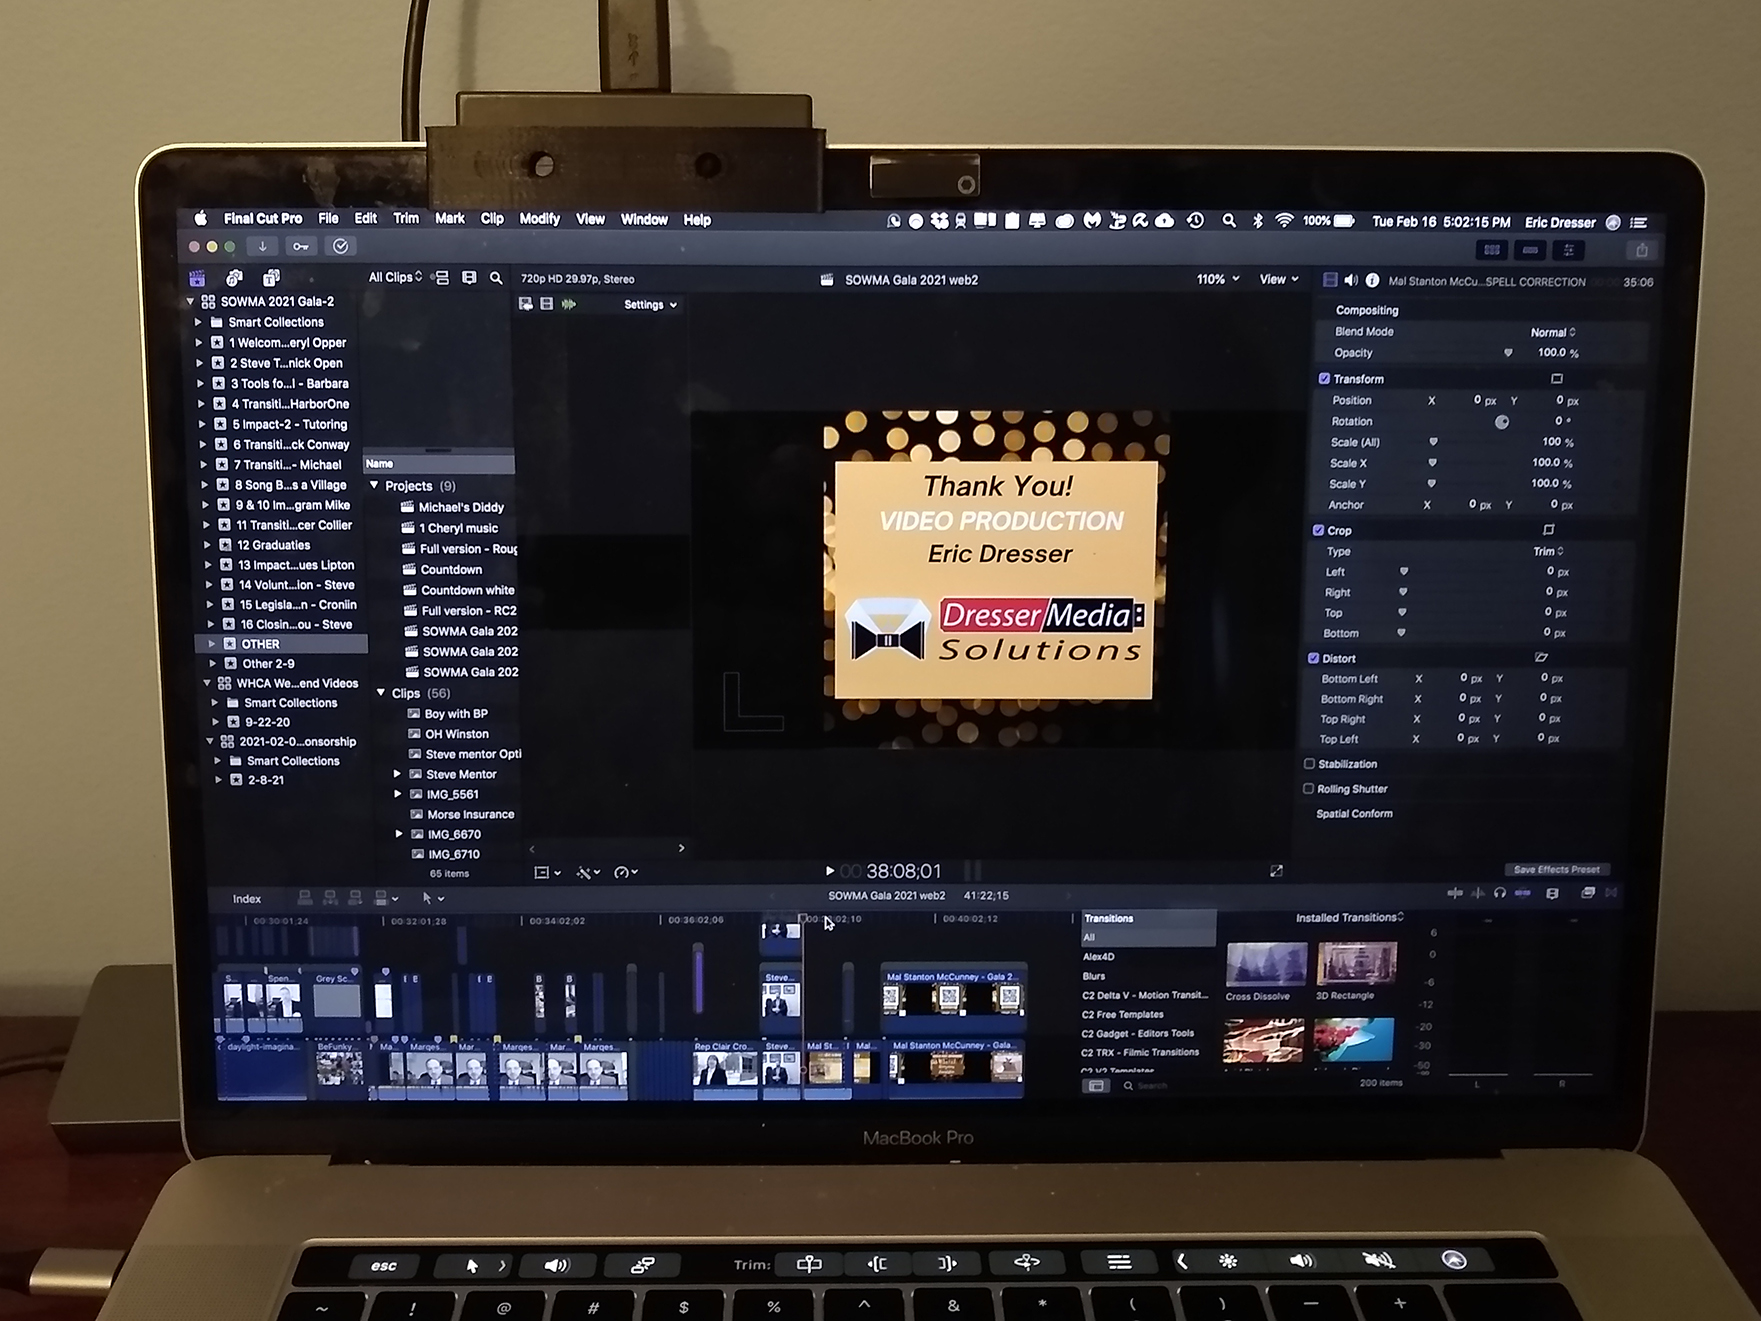The image size is (1761, 1321).
Task: Show or hide the Browser workspace button
Action: tap(1492, 250)
